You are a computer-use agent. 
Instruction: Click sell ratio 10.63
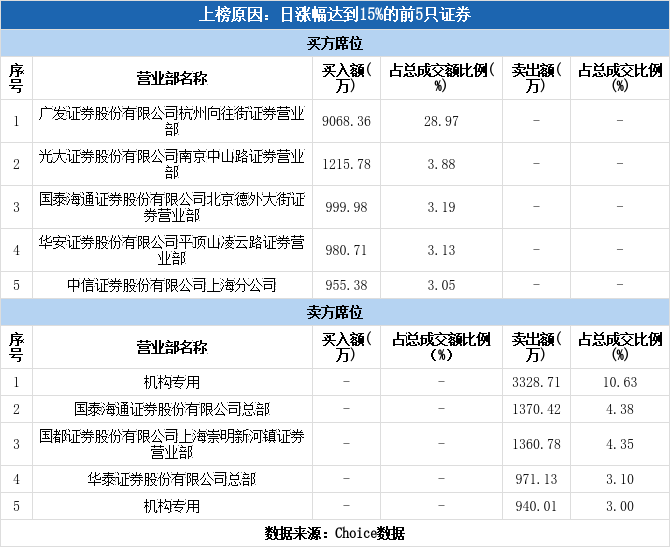(620, 382)
